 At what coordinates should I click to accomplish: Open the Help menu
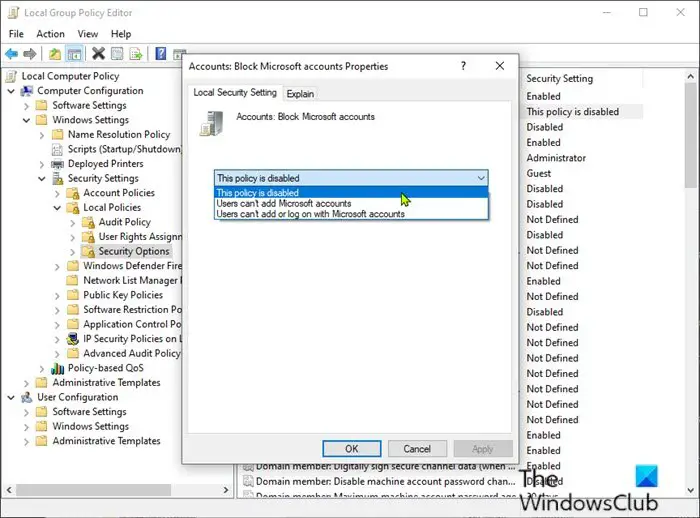click(121, 34)
